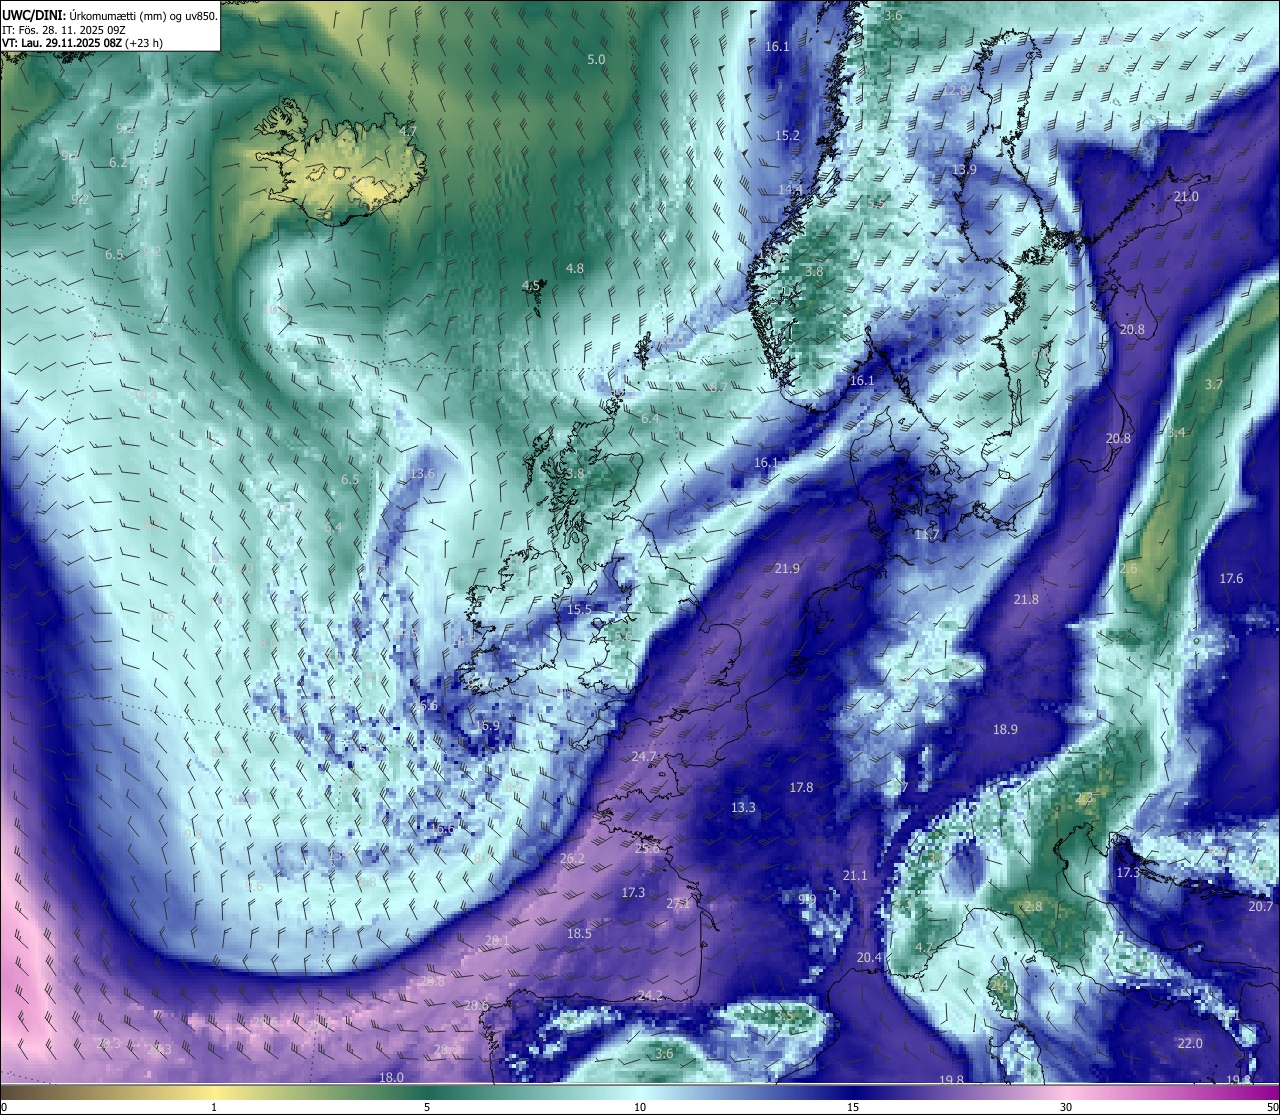Click the 24.2 value off northern Spain
The image size is (1280, 1115).
[x=650, y=994]
